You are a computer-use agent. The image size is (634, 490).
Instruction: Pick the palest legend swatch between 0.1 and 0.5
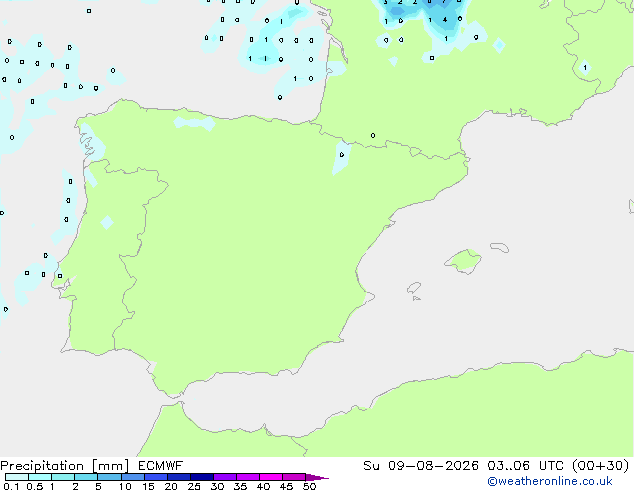(x=17, y=477)
